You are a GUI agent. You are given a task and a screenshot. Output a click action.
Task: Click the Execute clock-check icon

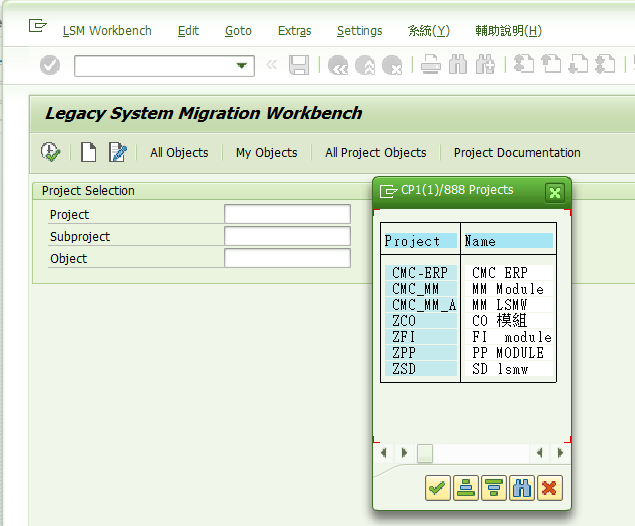51,152
